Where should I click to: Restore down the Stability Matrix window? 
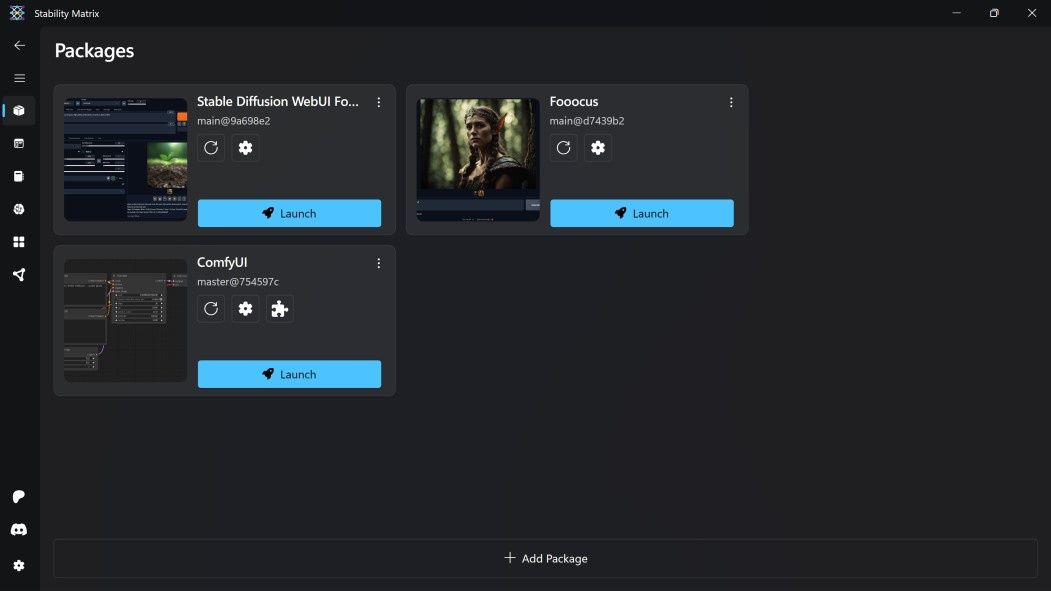[x=994, y=13]
